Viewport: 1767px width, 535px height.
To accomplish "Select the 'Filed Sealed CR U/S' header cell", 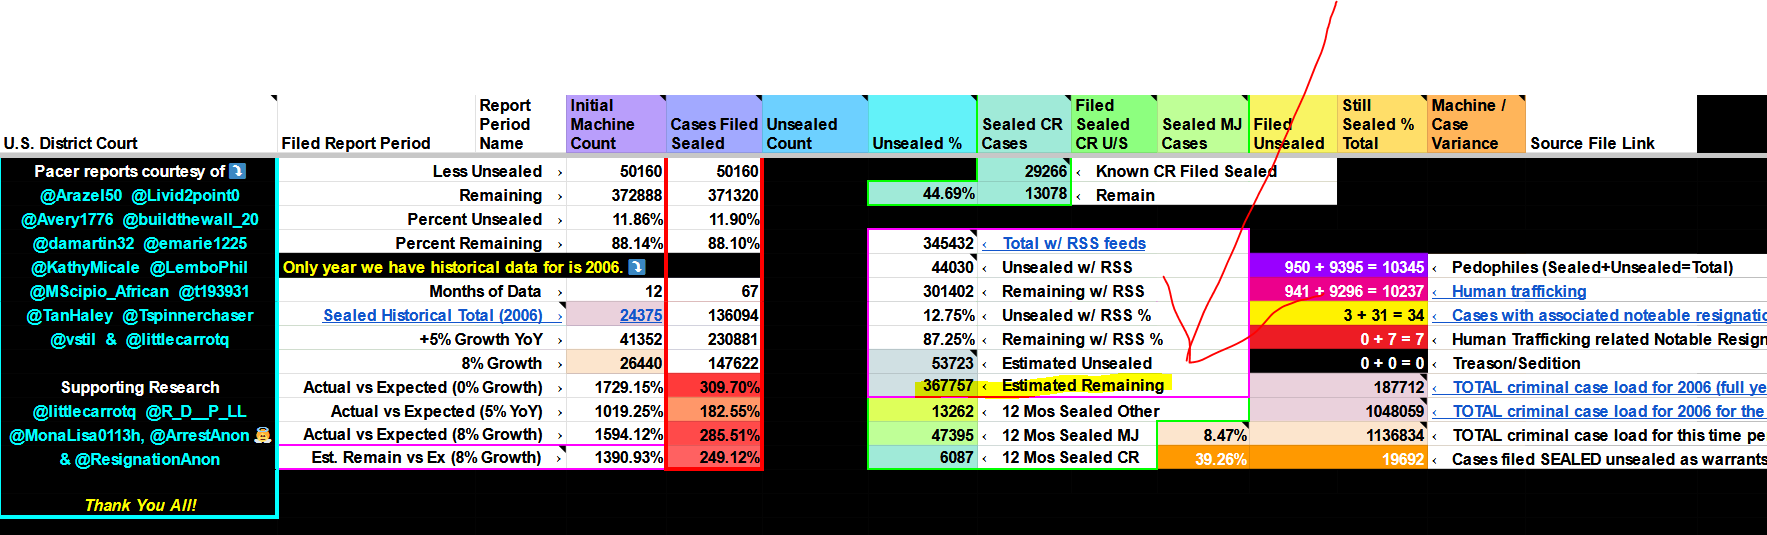I will tap(1114, 124).
